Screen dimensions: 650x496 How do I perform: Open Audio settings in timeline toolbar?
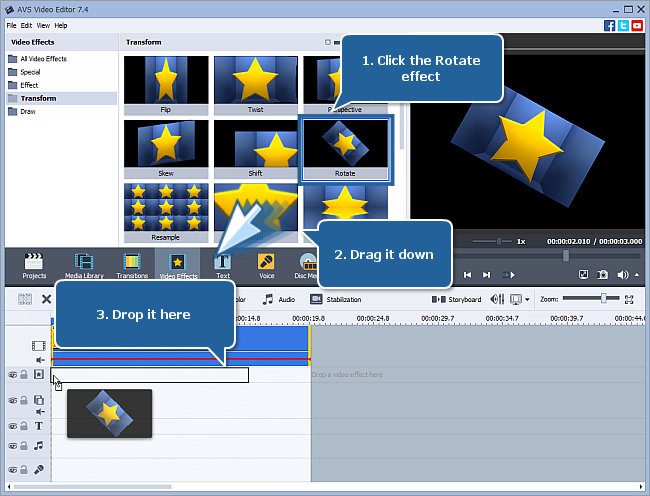pos(279,299)
